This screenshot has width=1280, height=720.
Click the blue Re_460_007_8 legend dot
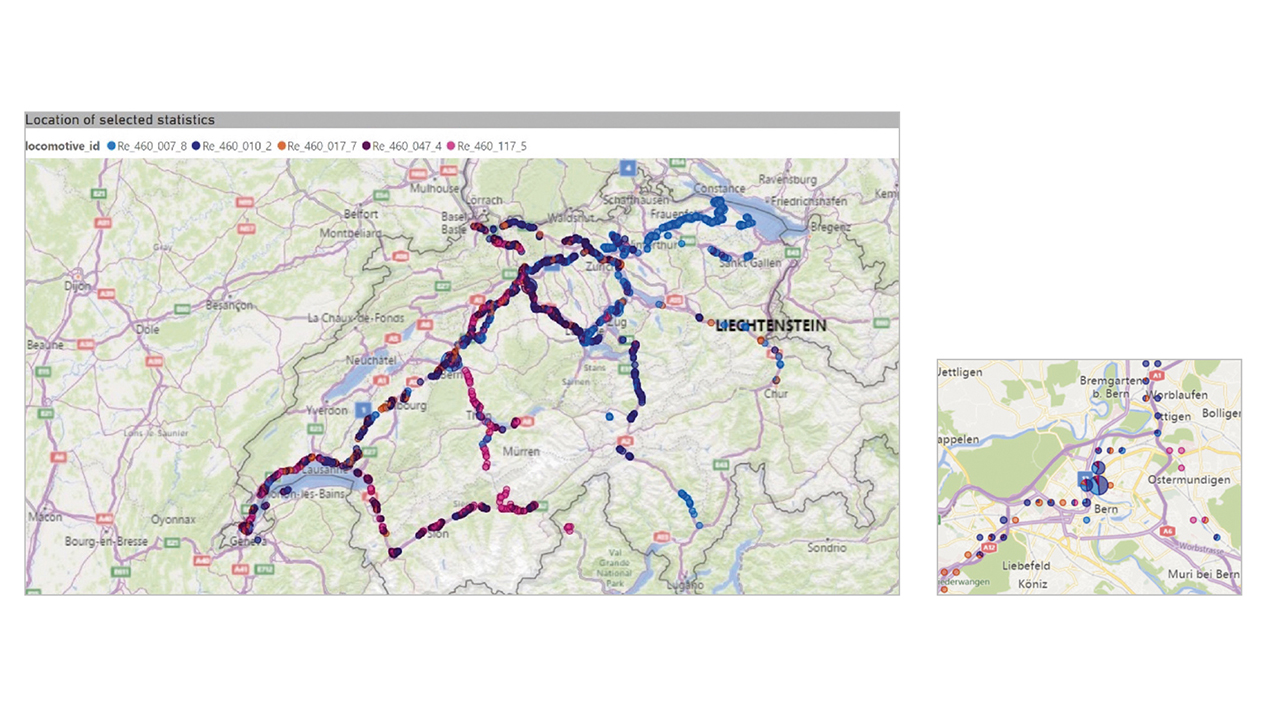(111, 146)
